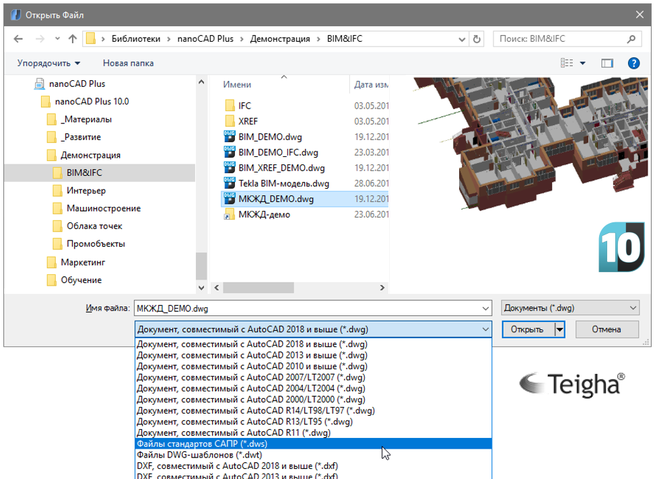Expand the Упорядочить dropdown menu
The width and height of the screenshot is (655, 479).
49,63
